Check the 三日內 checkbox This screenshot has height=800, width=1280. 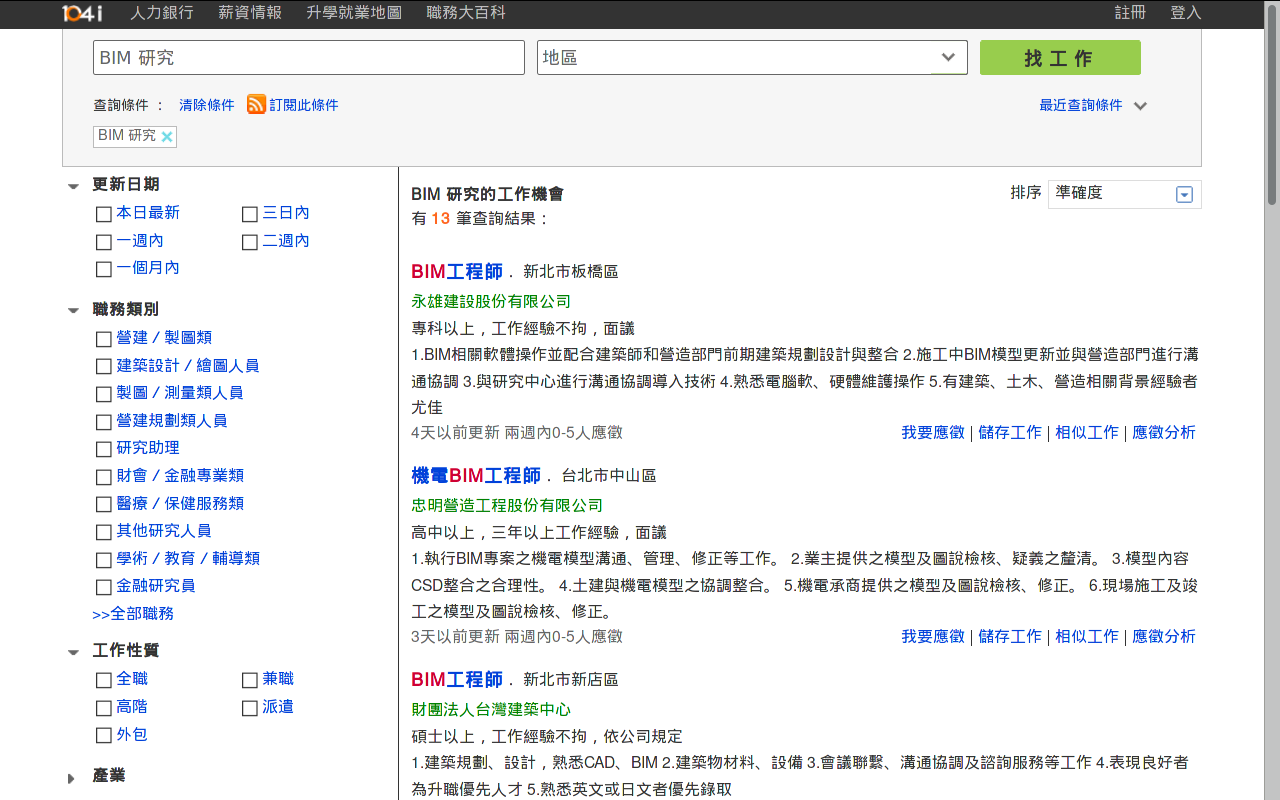[250, 214]
